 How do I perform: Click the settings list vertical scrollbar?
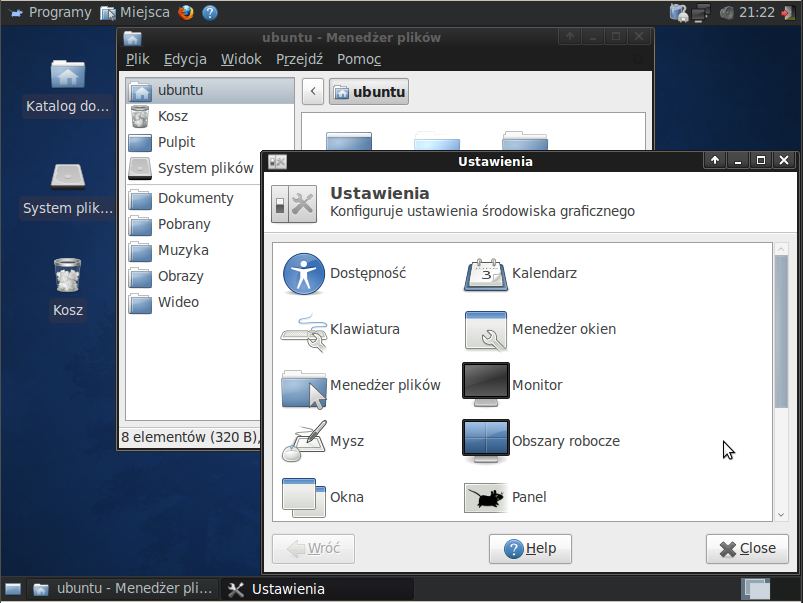781,330
